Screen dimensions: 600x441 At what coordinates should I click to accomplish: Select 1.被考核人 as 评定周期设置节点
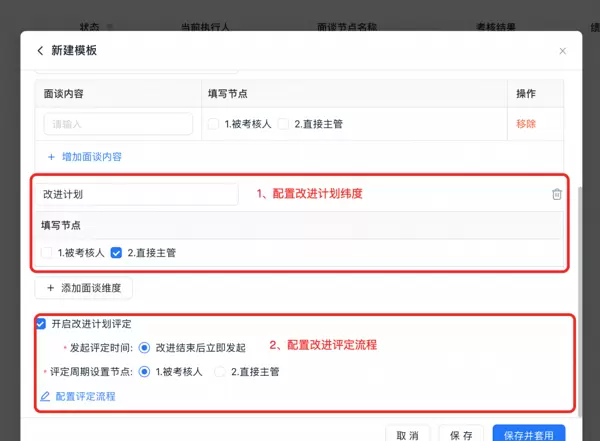pos(145,371)
